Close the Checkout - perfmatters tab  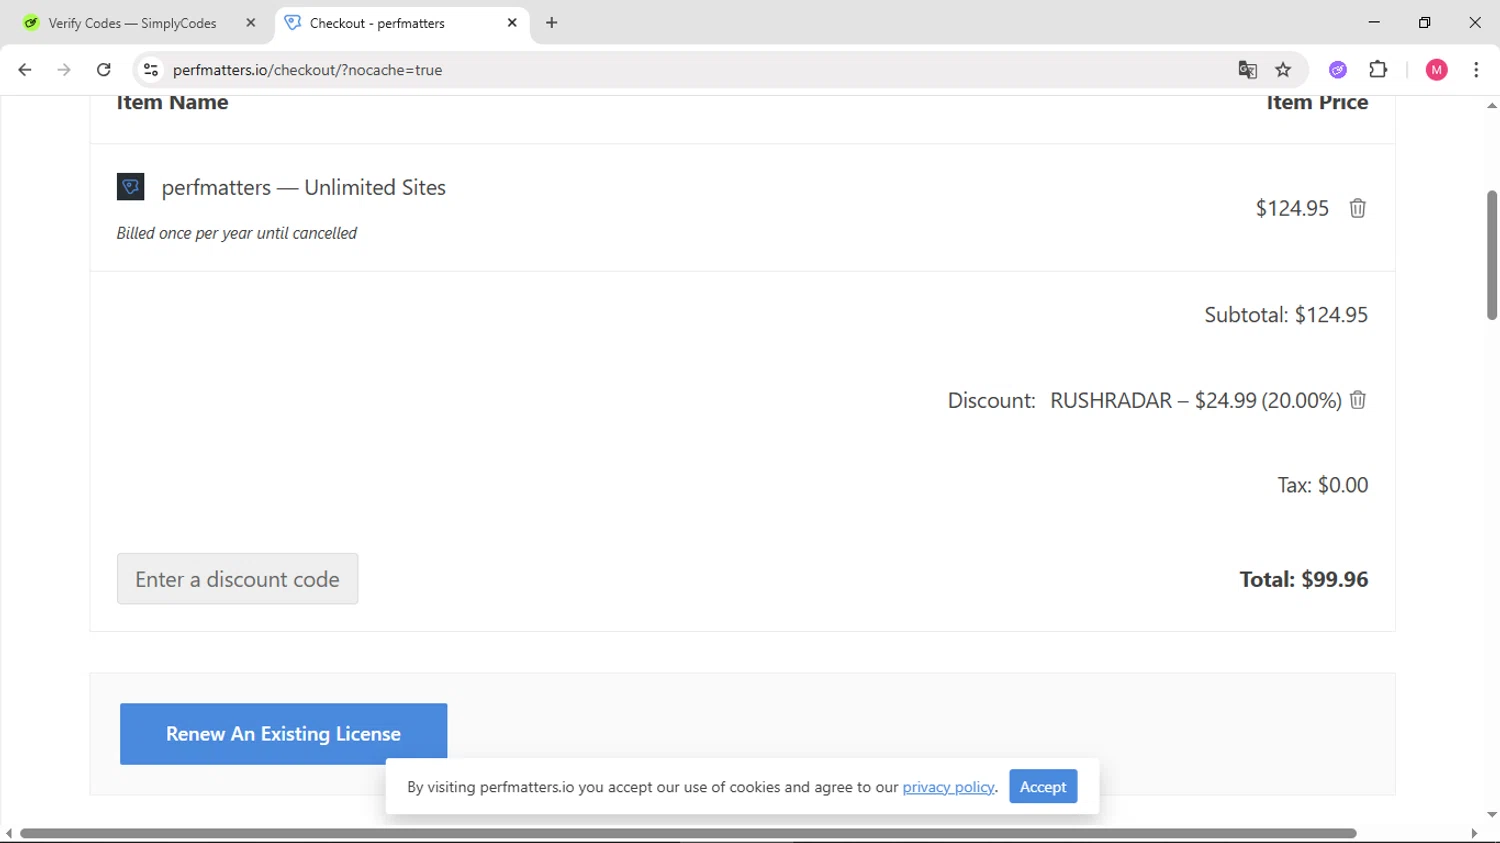(x=512, y=23)
